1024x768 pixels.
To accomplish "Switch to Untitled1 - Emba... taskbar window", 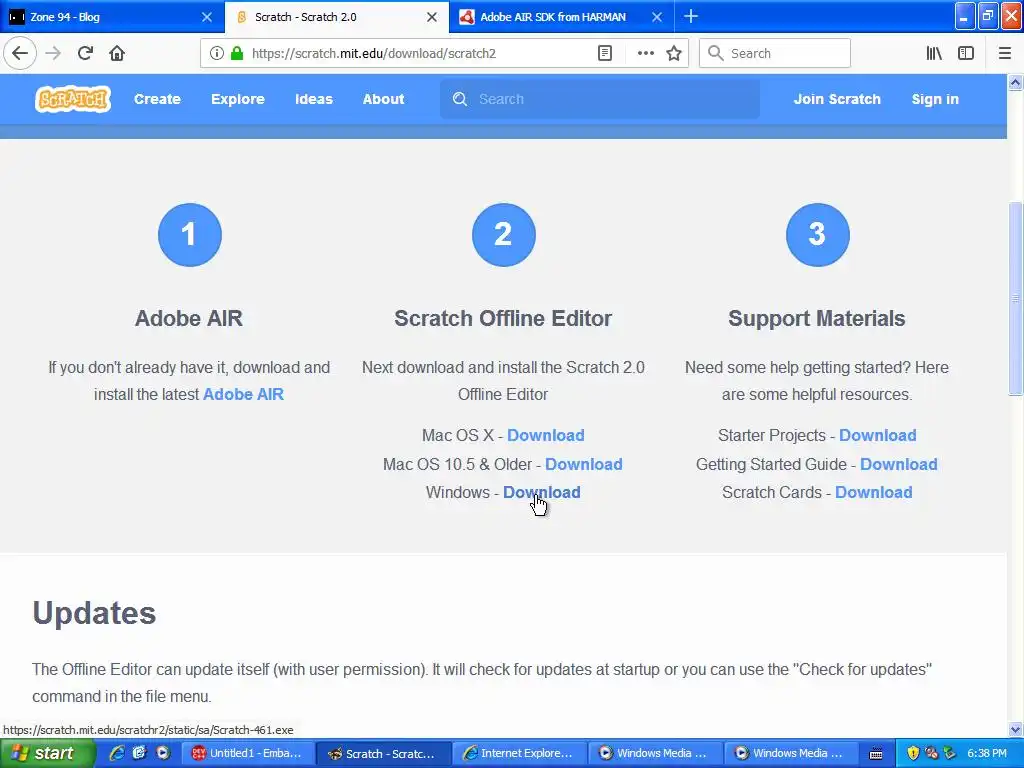I will coord(248,754).
